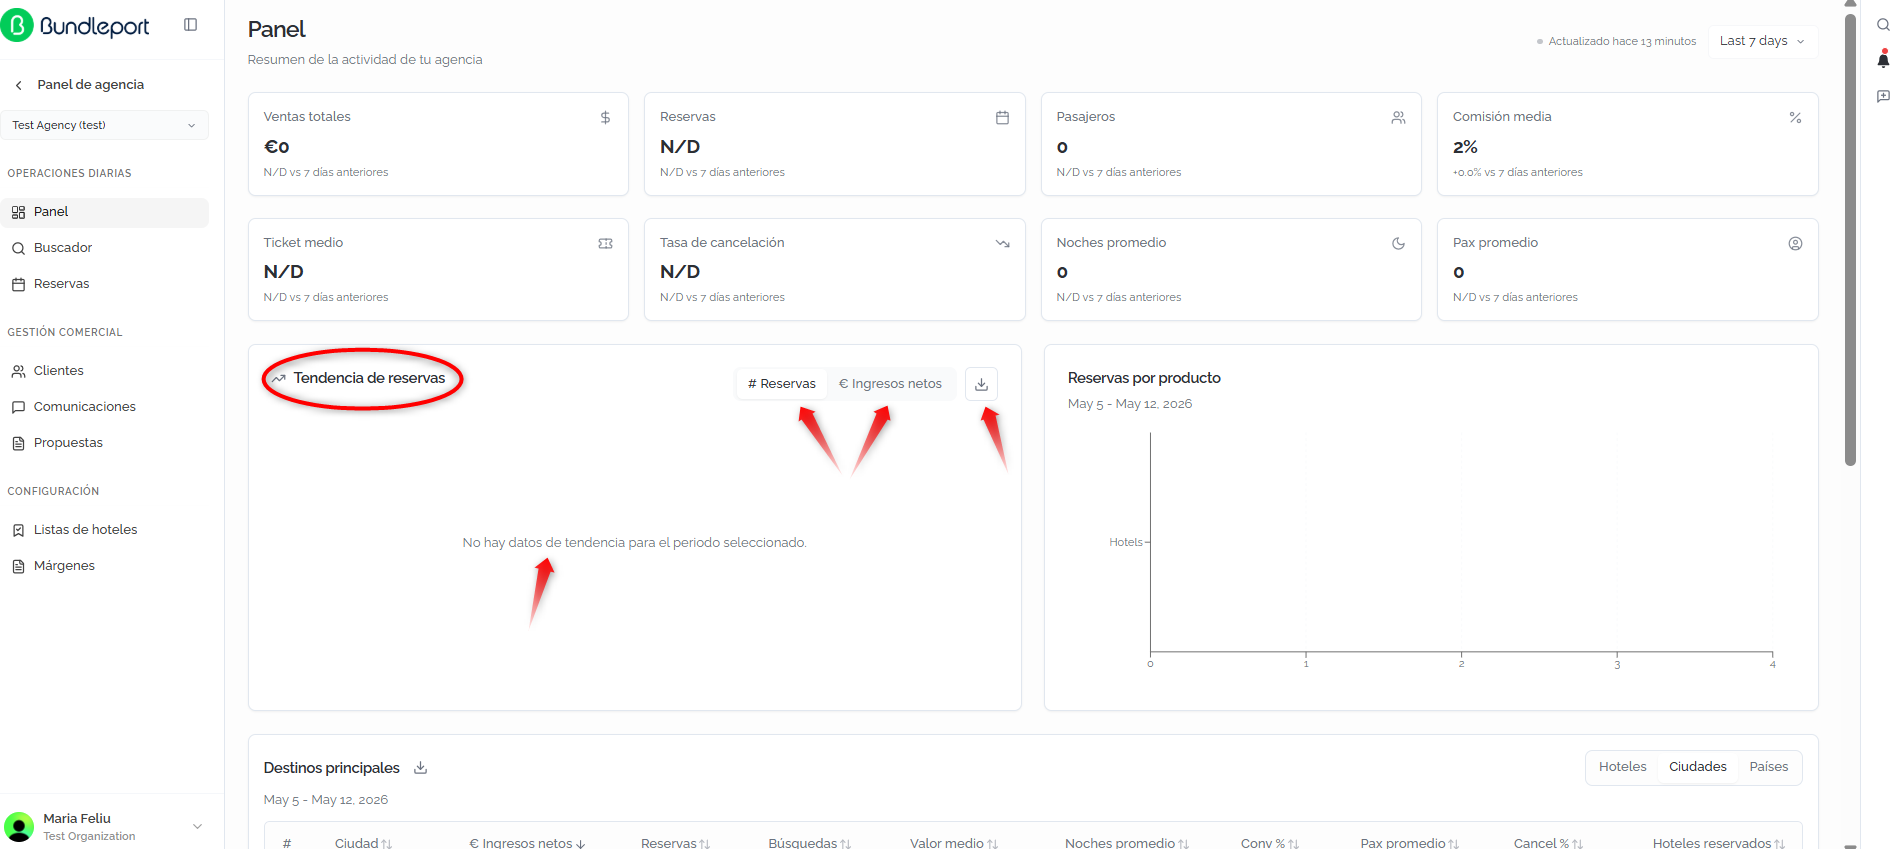Screen dimensions: 1891x849
Task: Click the ticket icon on Ticket medio card
Action: pyautogui.click(x=605, y=243)
